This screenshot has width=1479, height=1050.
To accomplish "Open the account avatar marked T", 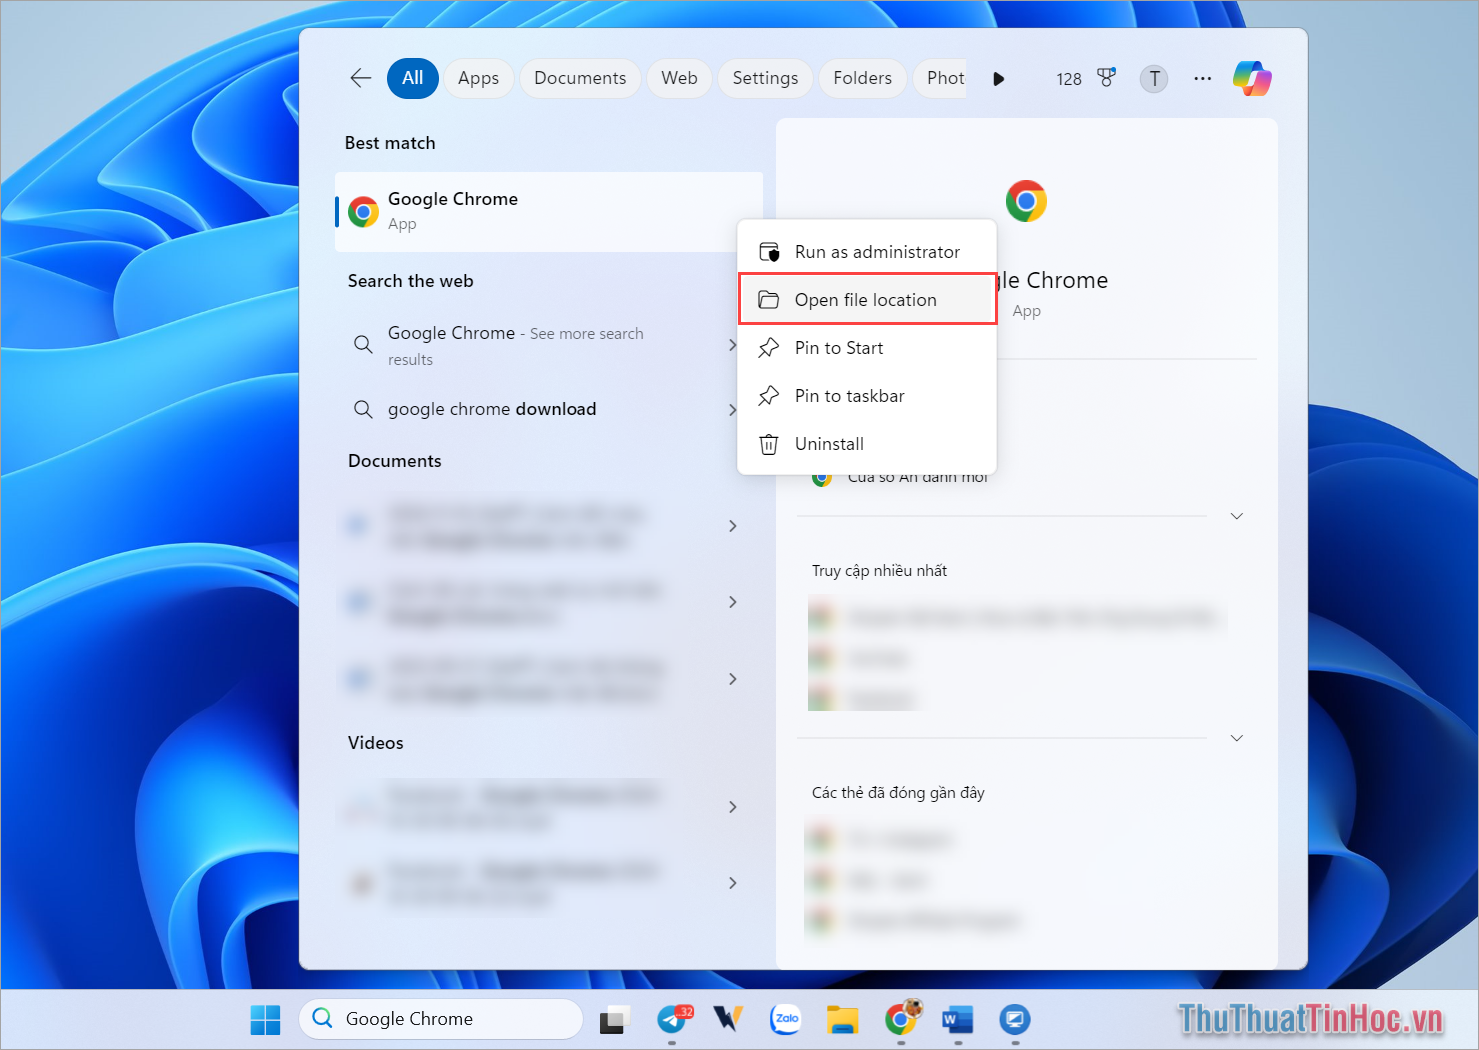I will [x=1154, y=78].
